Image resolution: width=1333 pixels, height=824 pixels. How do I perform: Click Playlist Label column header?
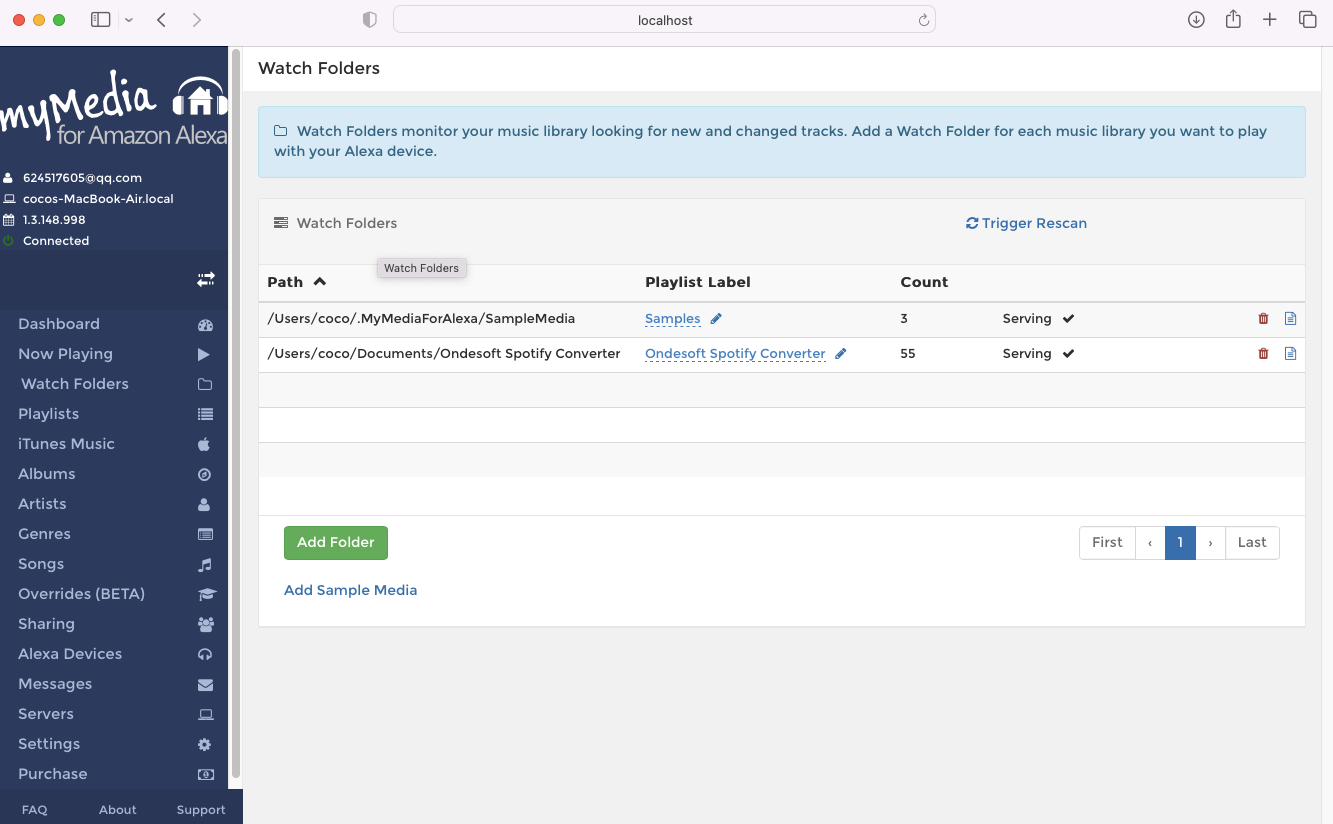click(698, 282)
